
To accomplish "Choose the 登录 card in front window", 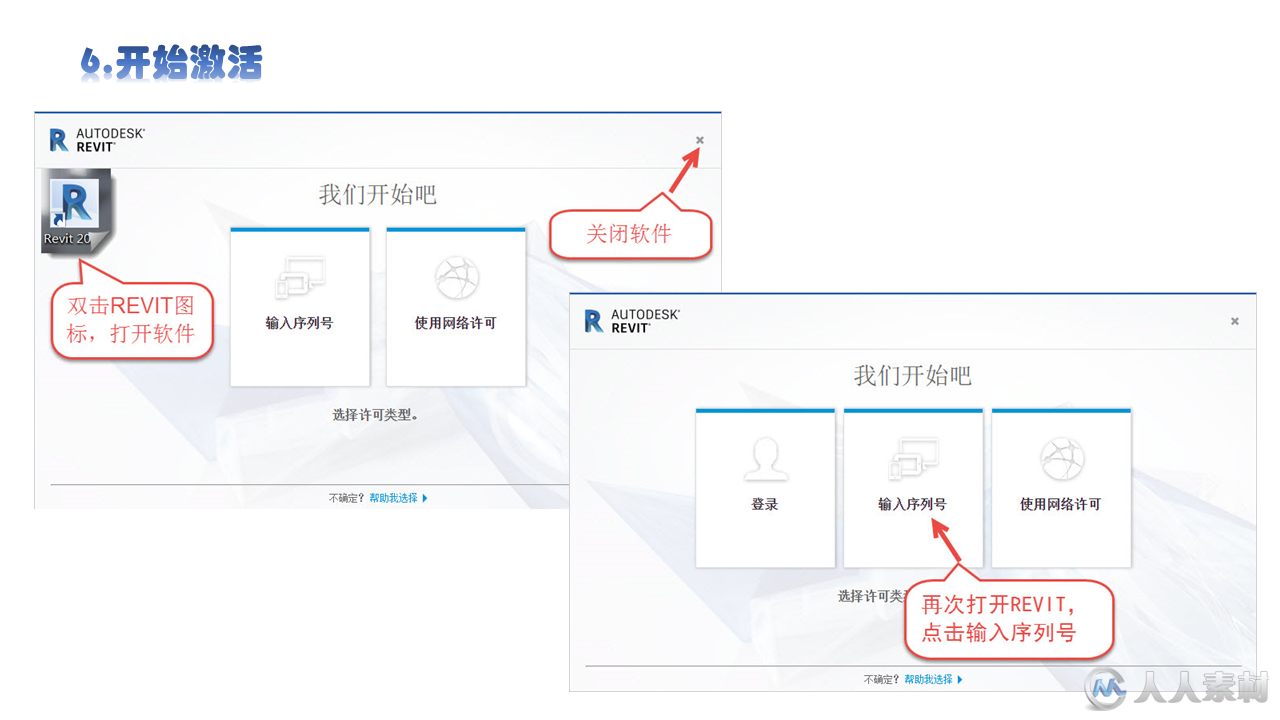I will [765, 488].
